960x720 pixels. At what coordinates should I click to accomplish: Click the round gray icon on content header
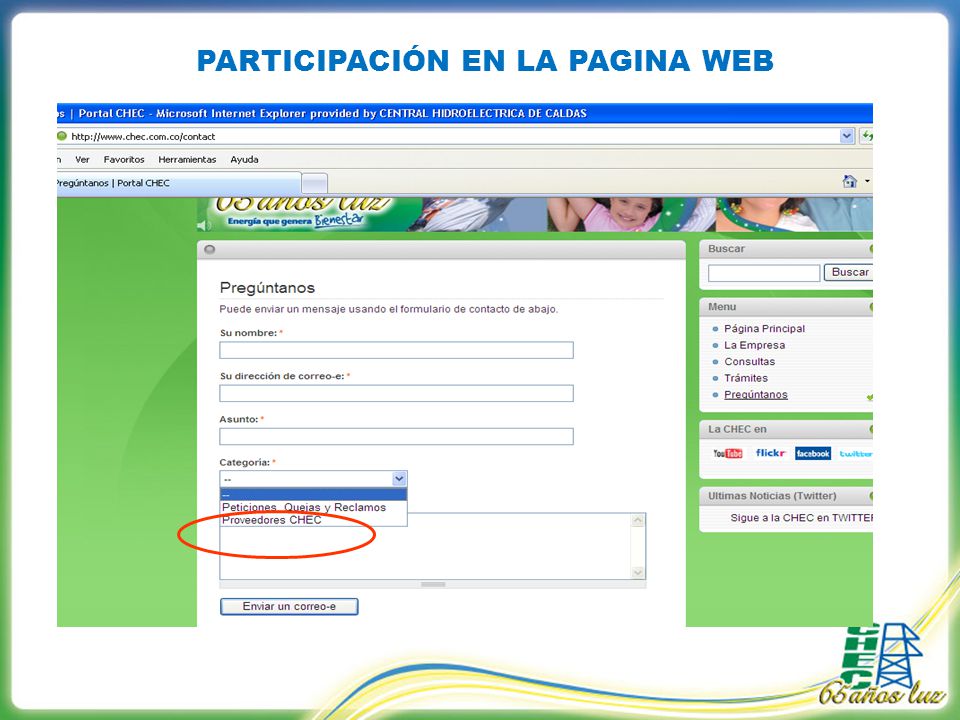coord(209,249)
